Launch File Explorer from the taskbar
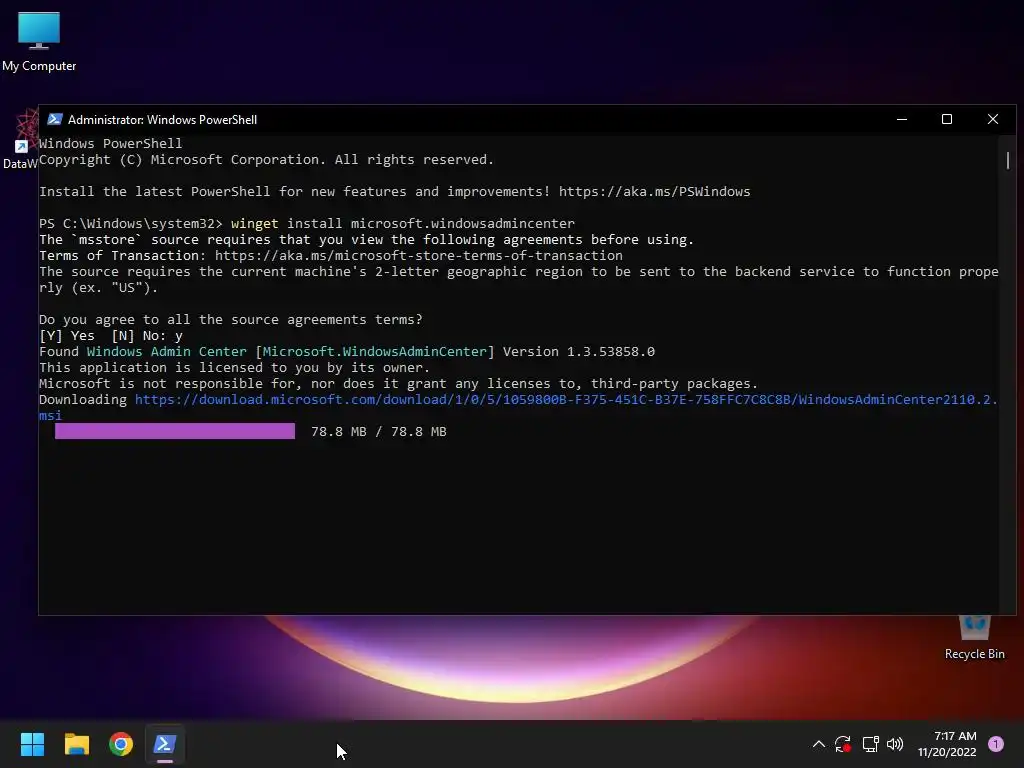The image size is (1024, 768). pyautogui.click(x=76, y=744)
